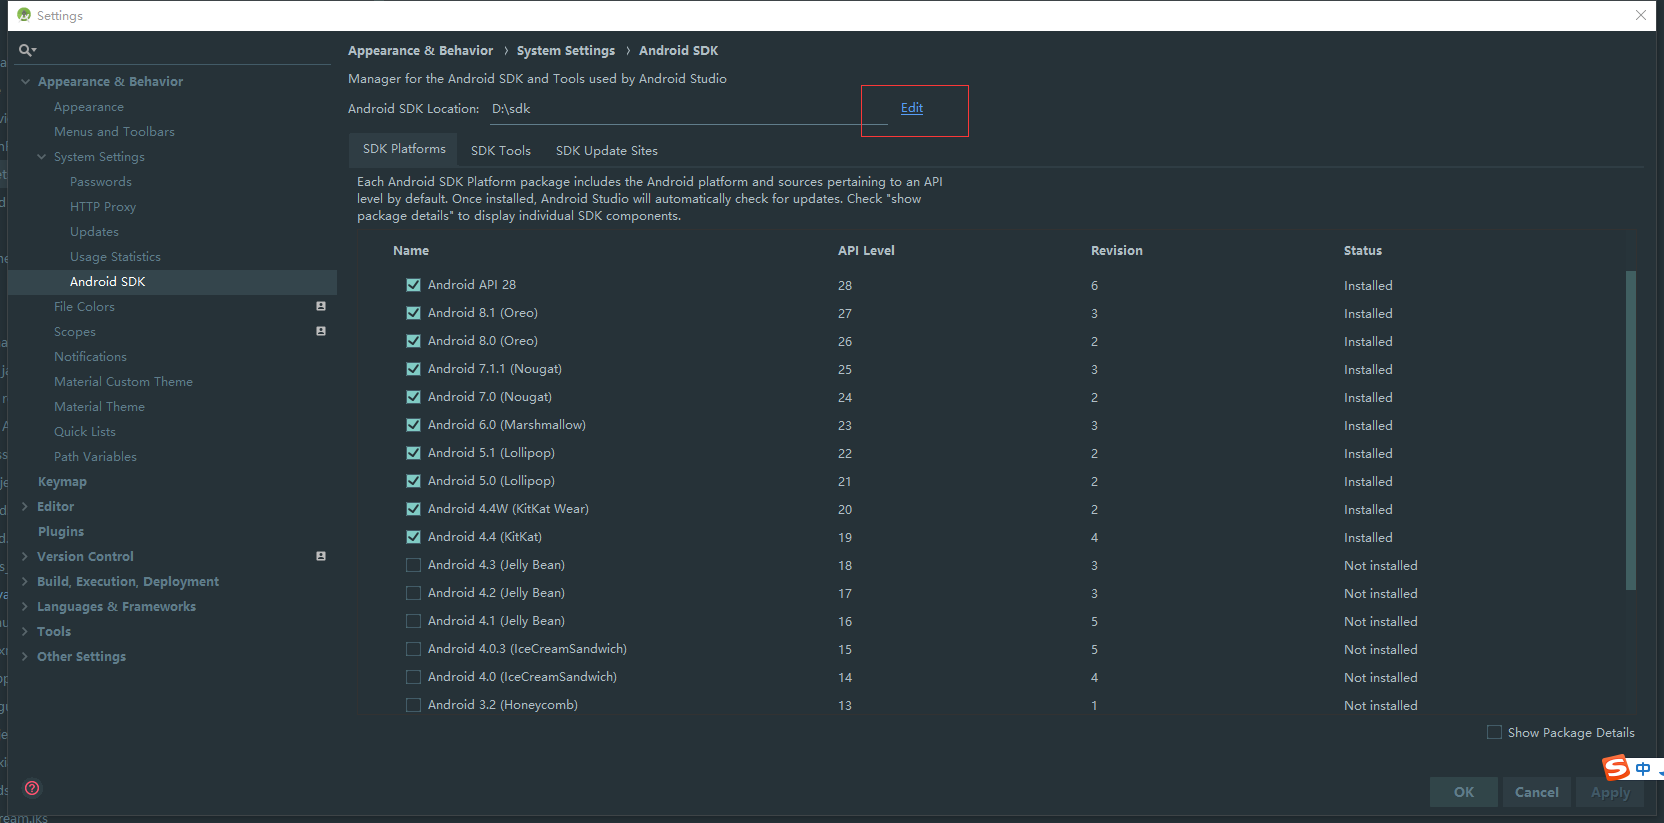This screenshot has height=823, width=1664.
Task: Select Menus and Toolbars settings
Action: 114,132
